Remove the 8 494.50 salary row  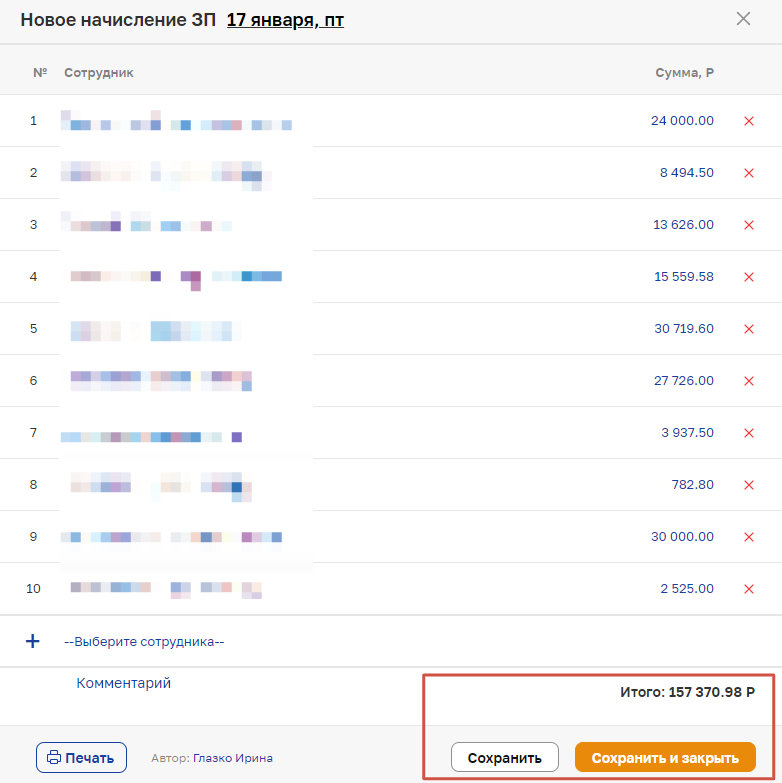tap(748, 173)
